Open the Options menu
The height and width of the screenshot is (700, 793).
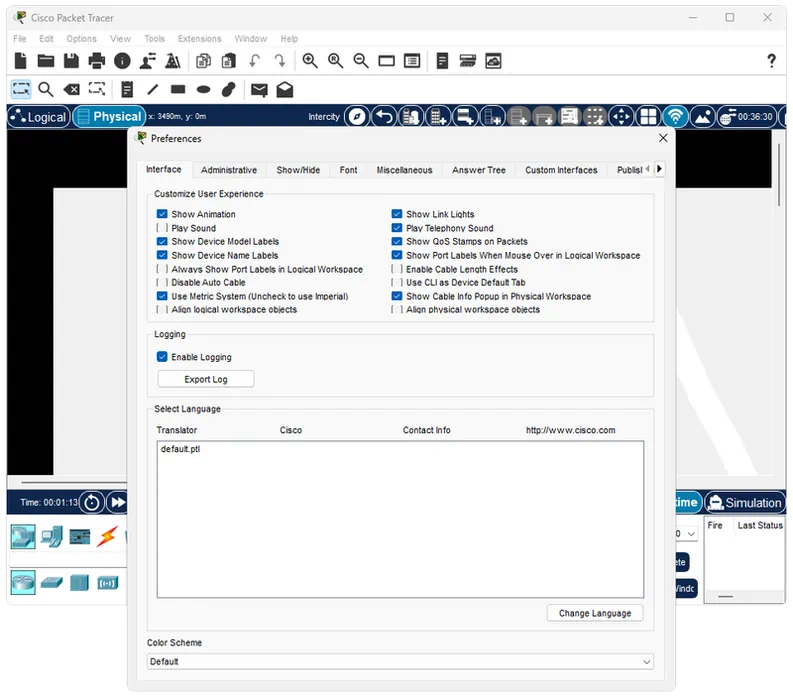tap(81, 38)
